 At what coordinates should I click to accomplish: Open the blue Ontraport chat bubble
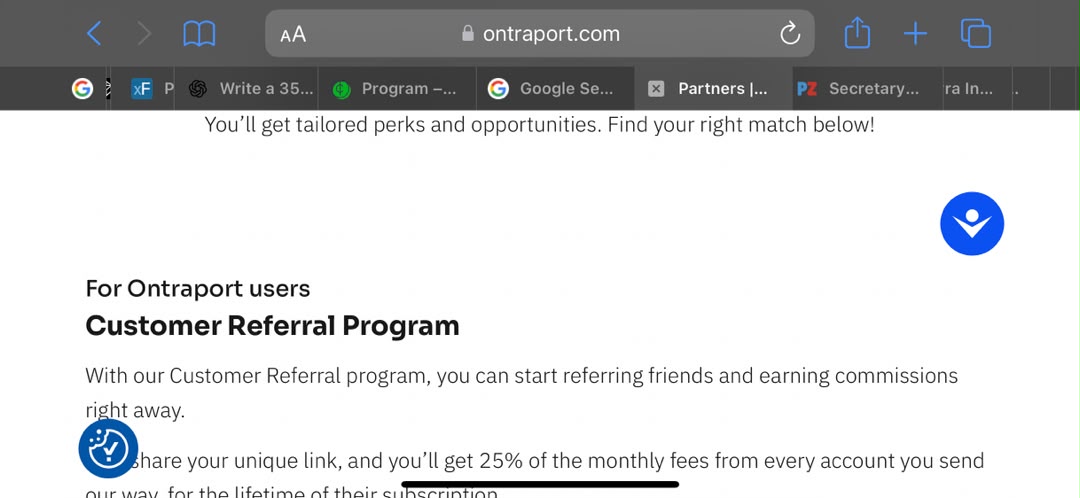click(972, 223)
